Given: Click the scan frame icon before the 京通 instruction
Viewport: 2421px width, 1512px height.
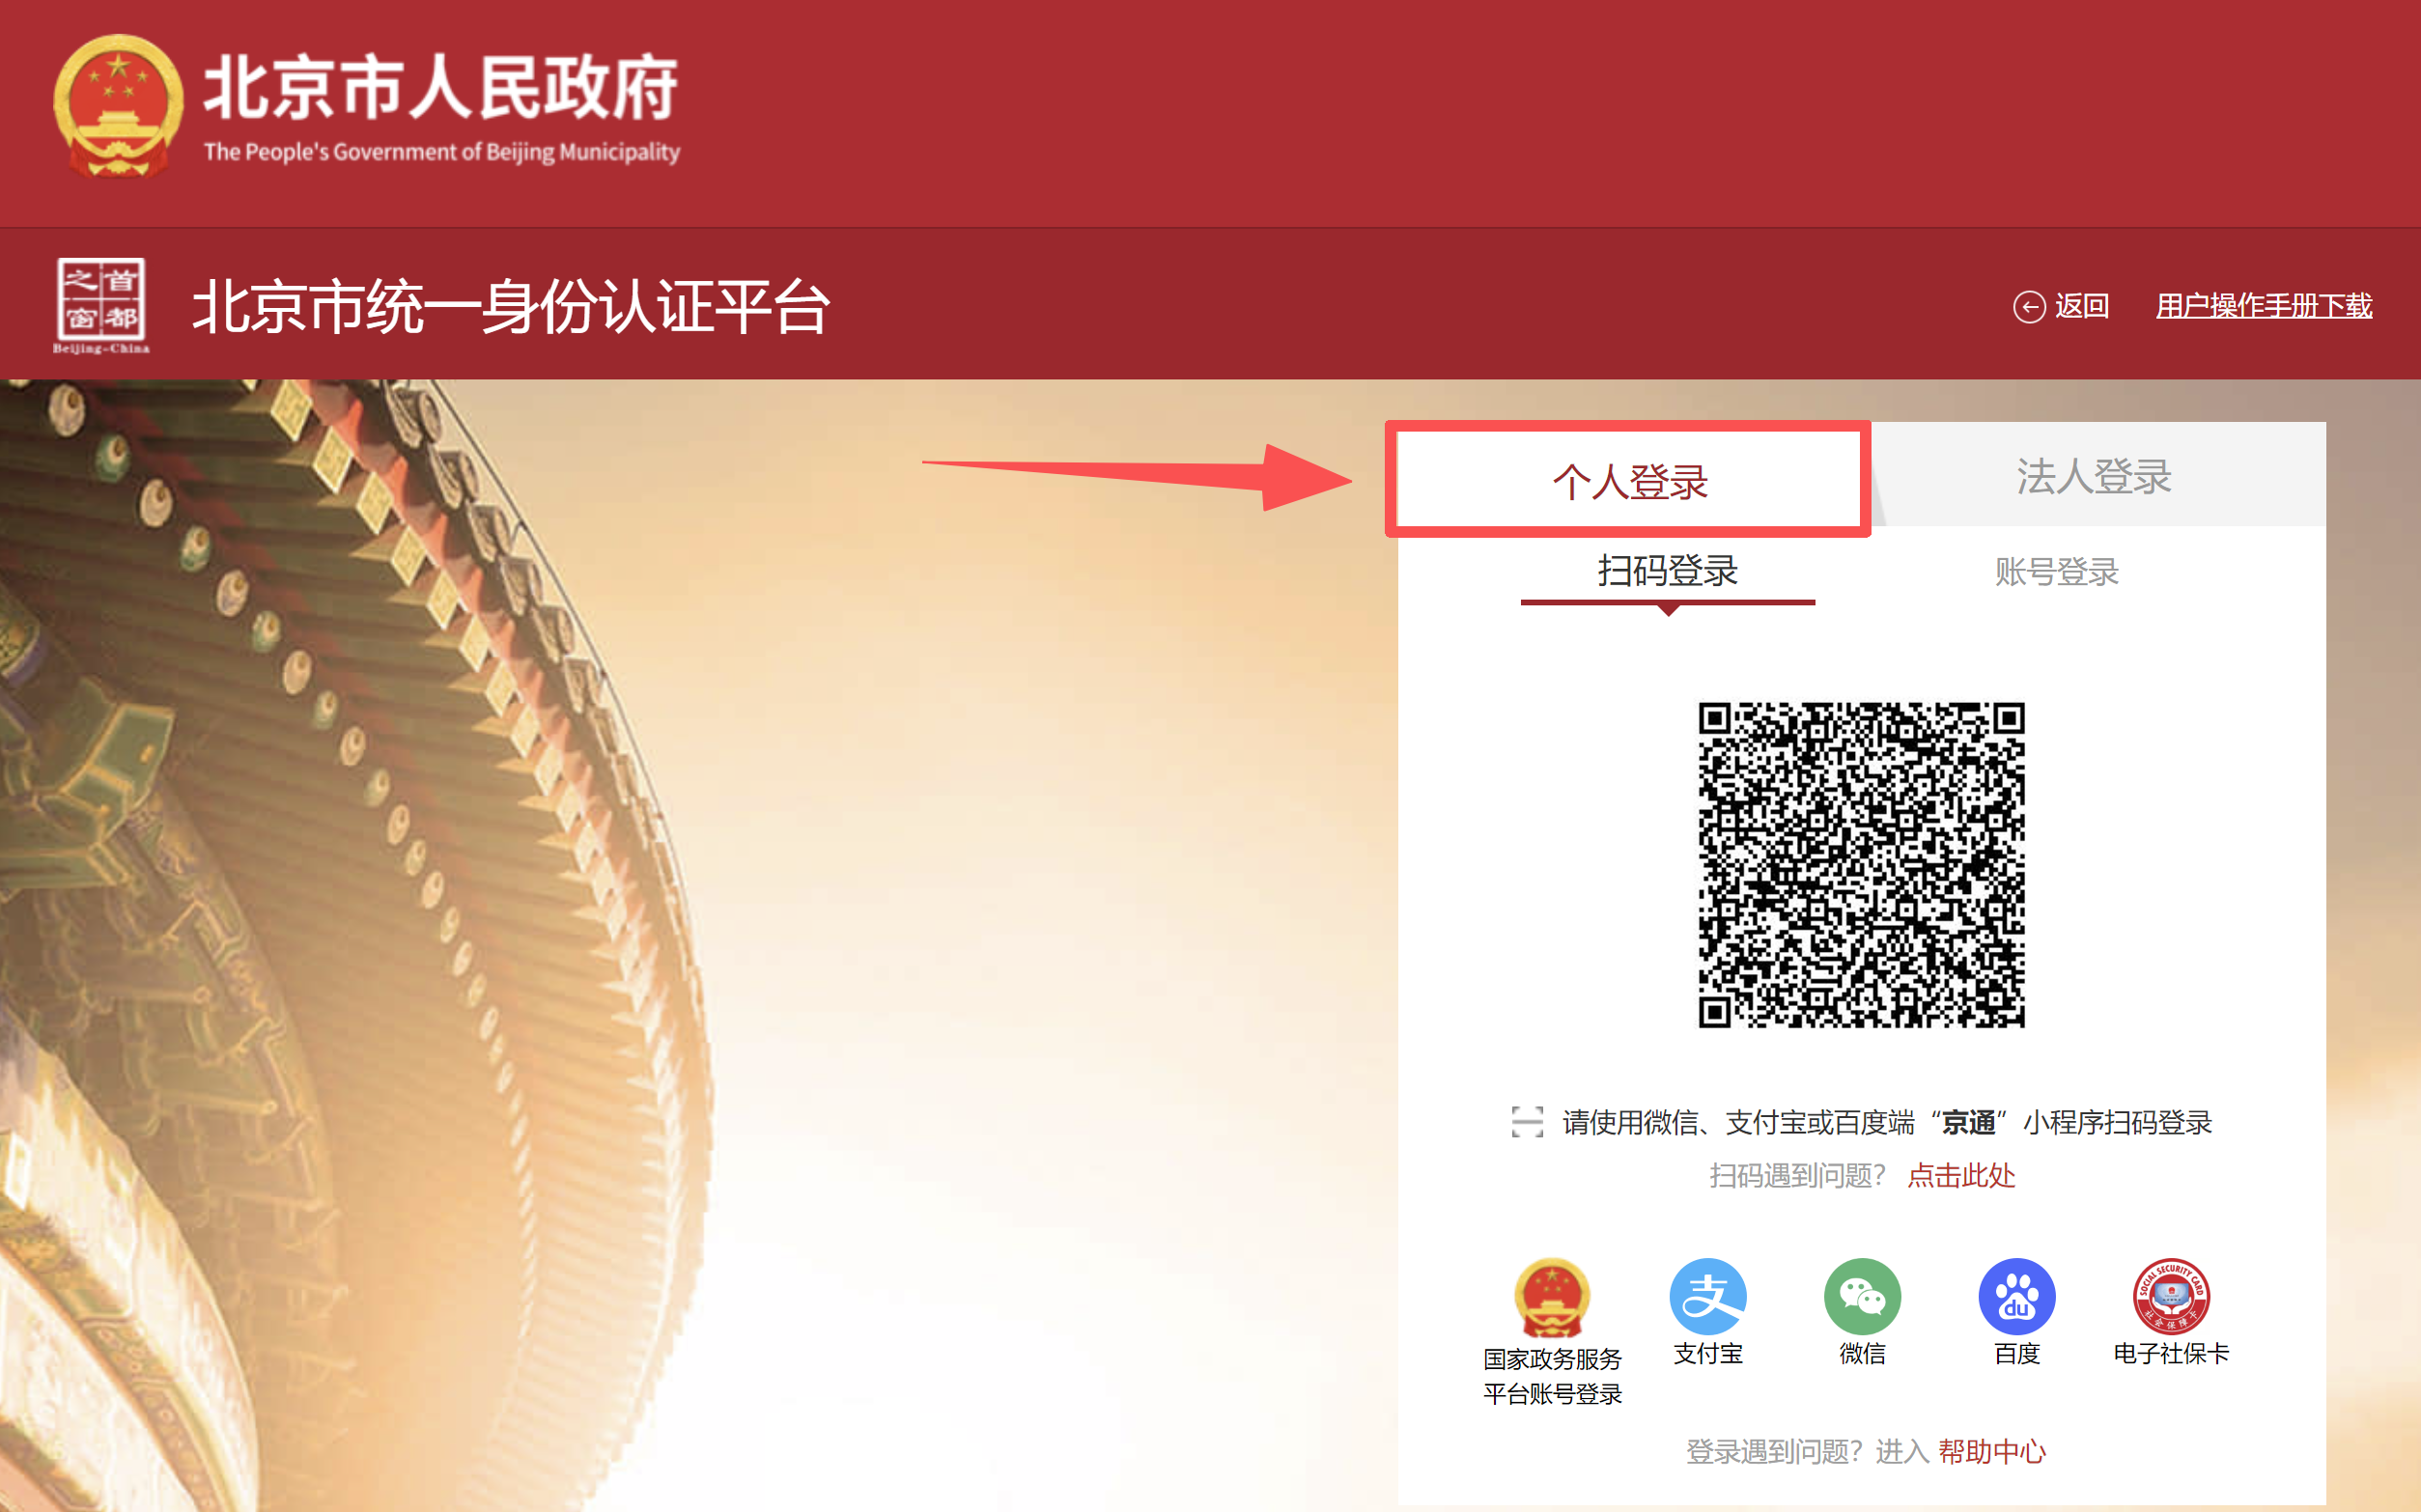Looking at the screenshot, I should [x=1527, y=1122].
